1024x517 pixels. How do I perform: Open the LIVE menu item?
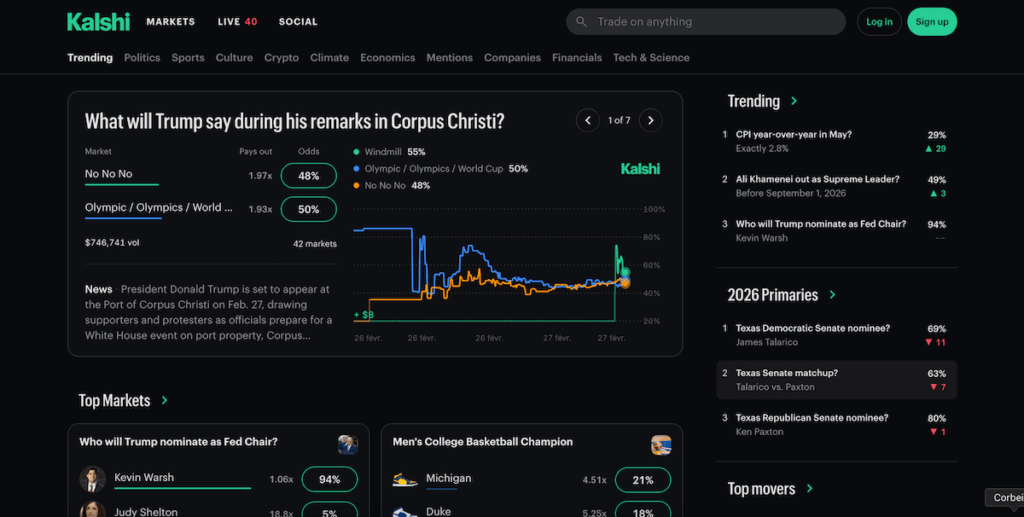237,22
